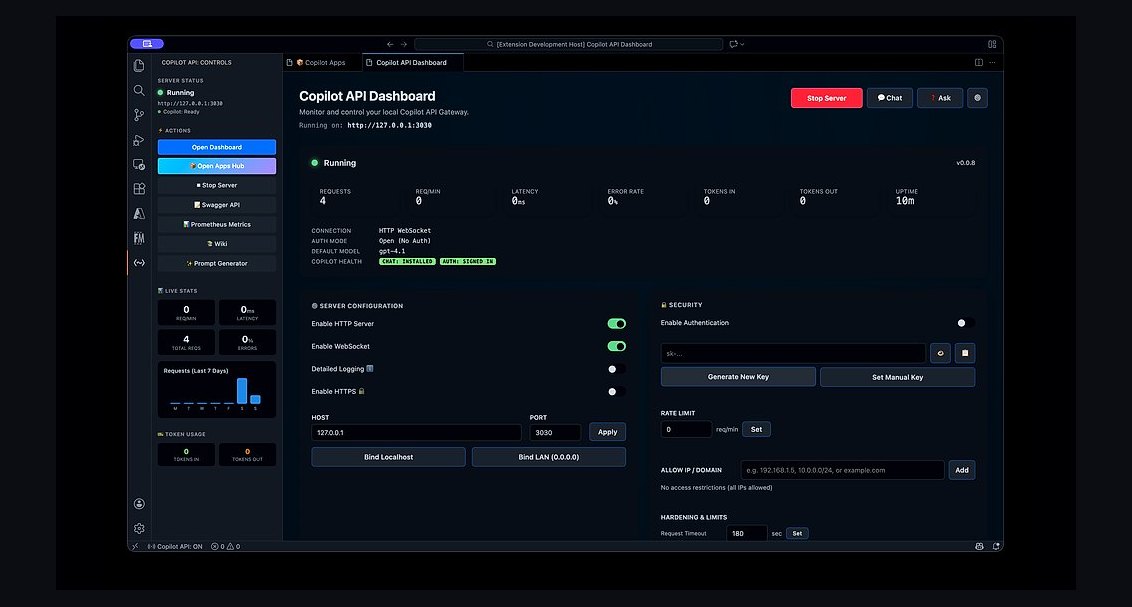The width and height of the screenshot is (1132, 607).
Task: Go forward with the right arrow in title bar
Action: 404,44
